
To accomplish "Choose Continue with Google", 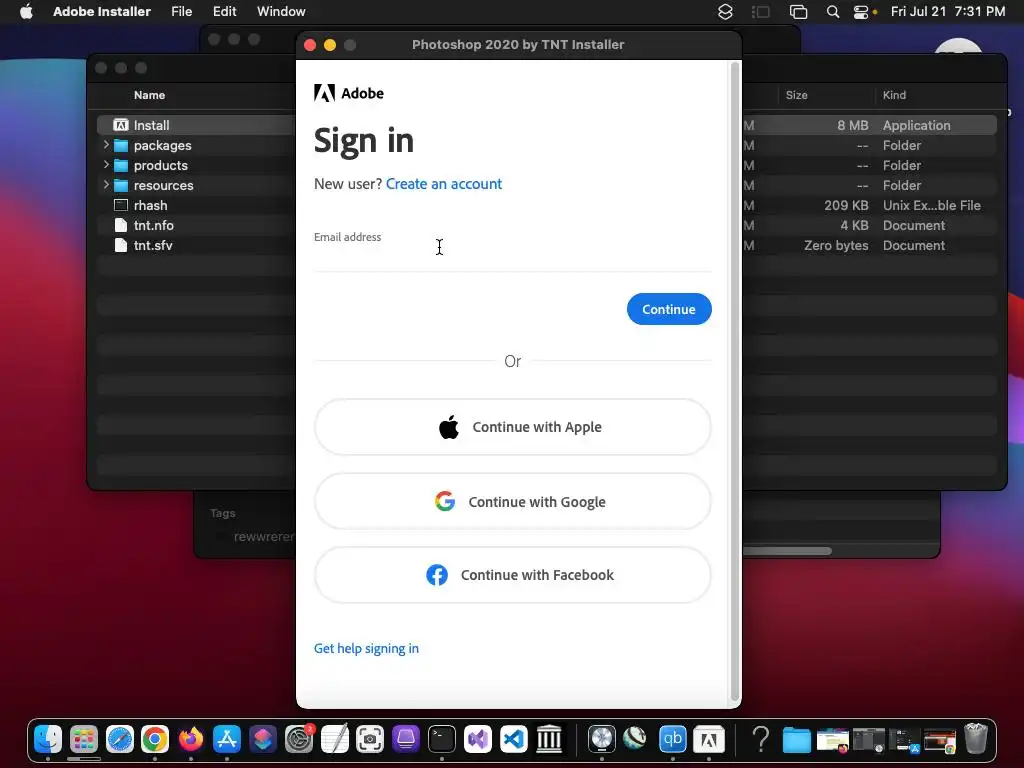I will [513, 502].
